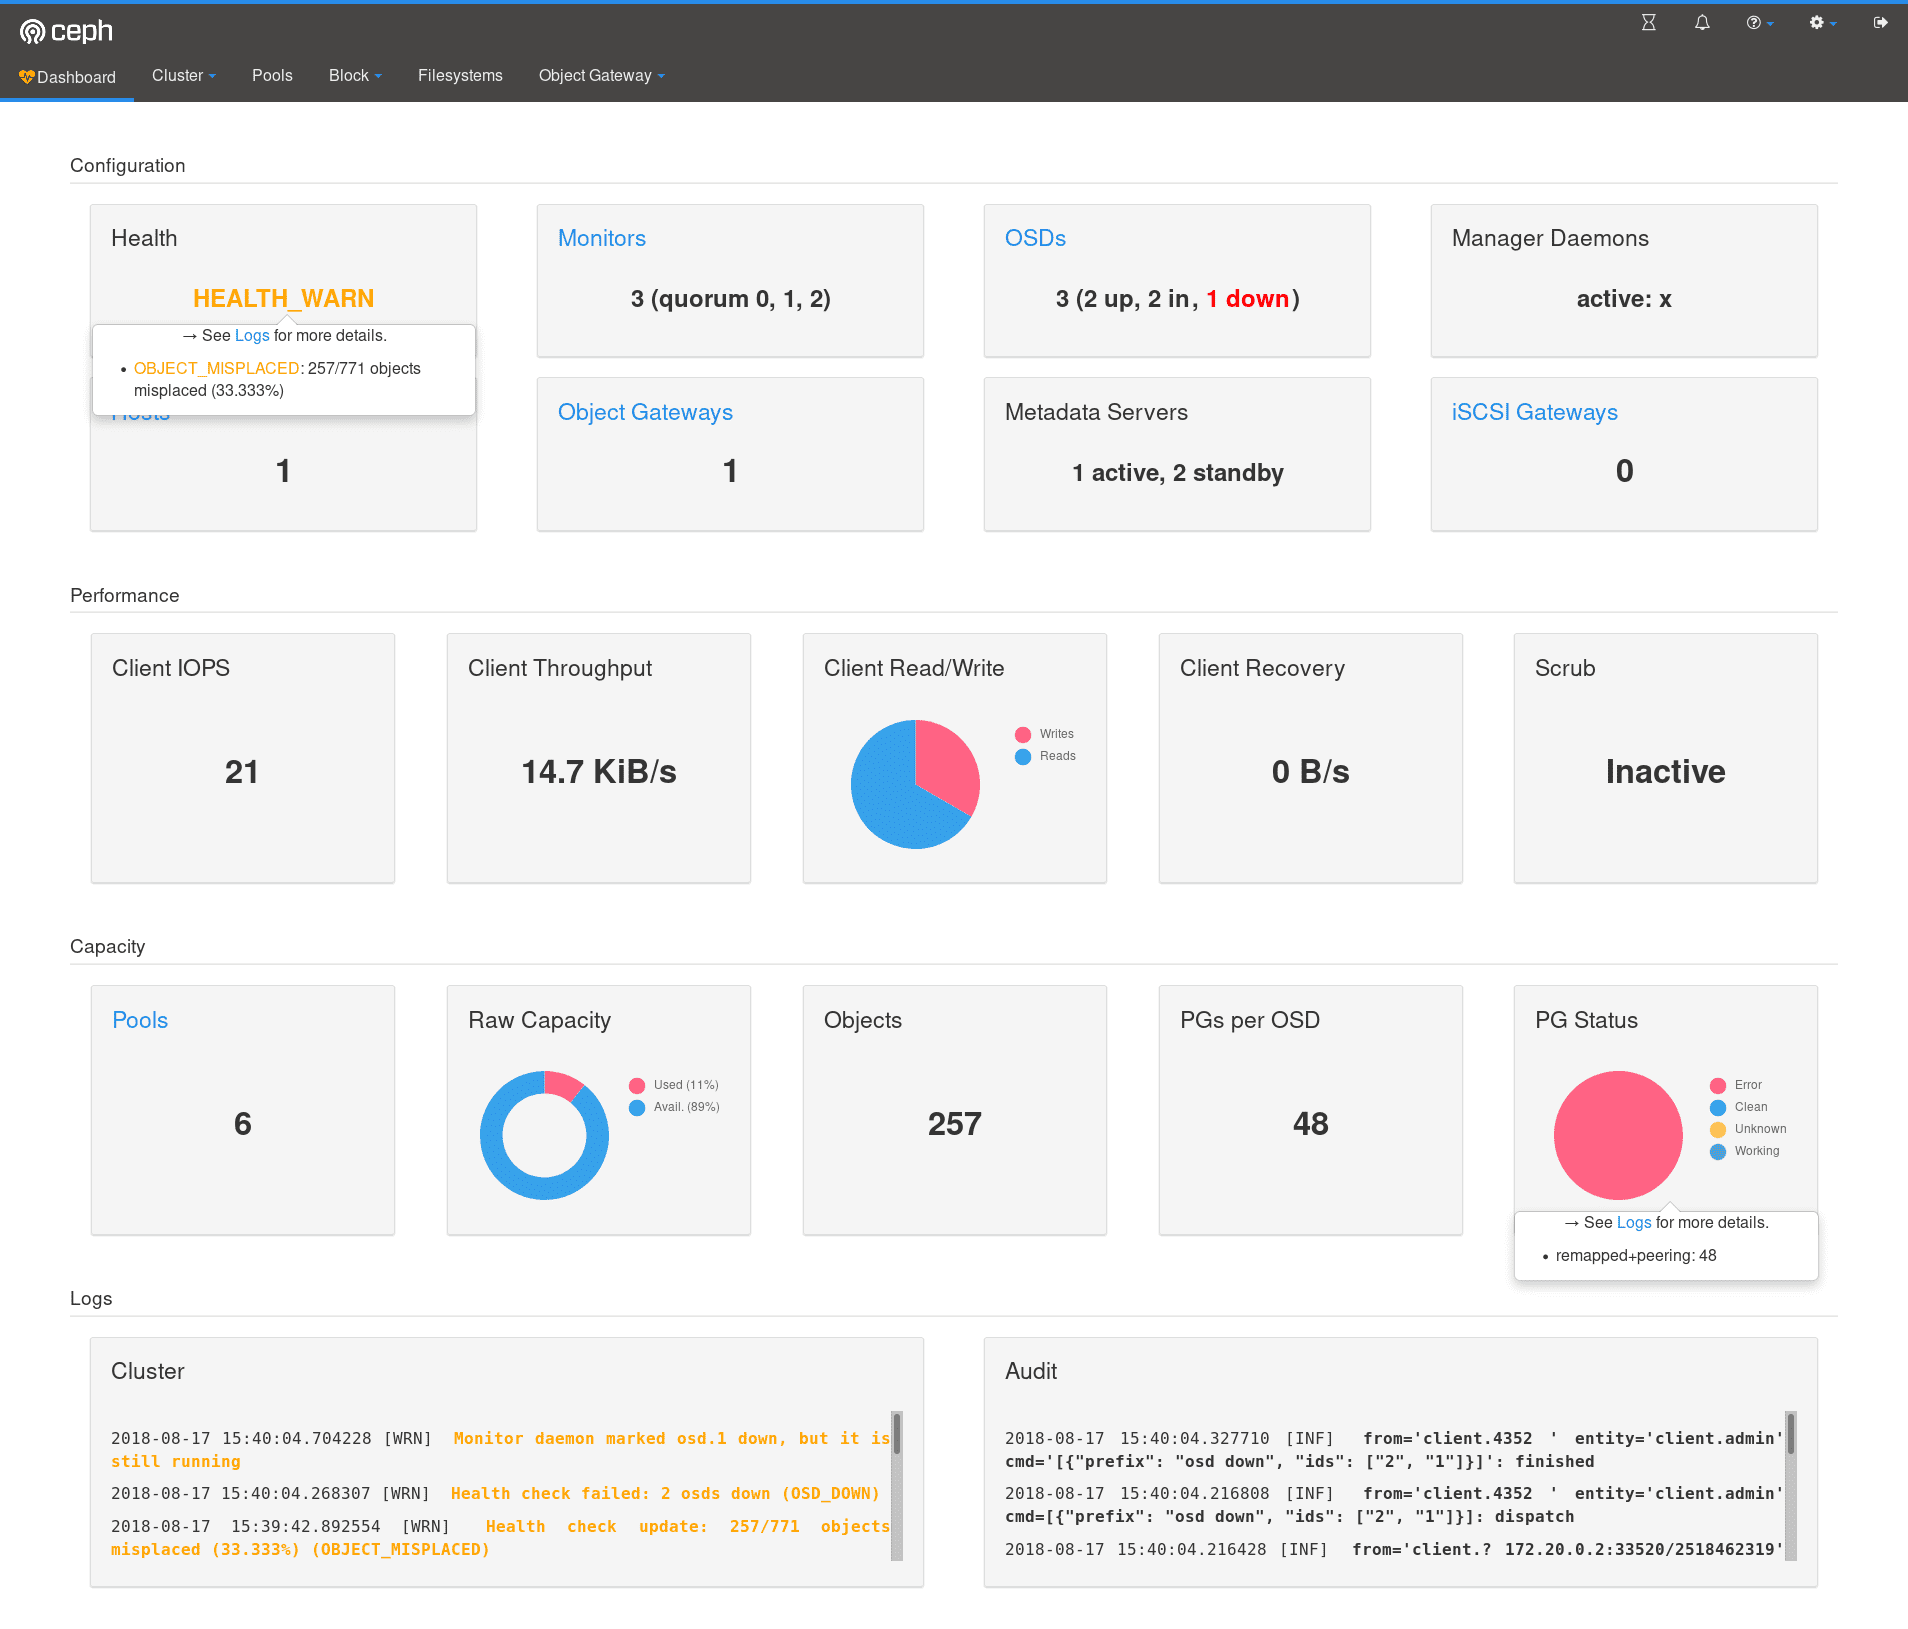Follow the OSDs card link
The width and height of the screenshot is (1908, 1629).
click(1035, 238)
